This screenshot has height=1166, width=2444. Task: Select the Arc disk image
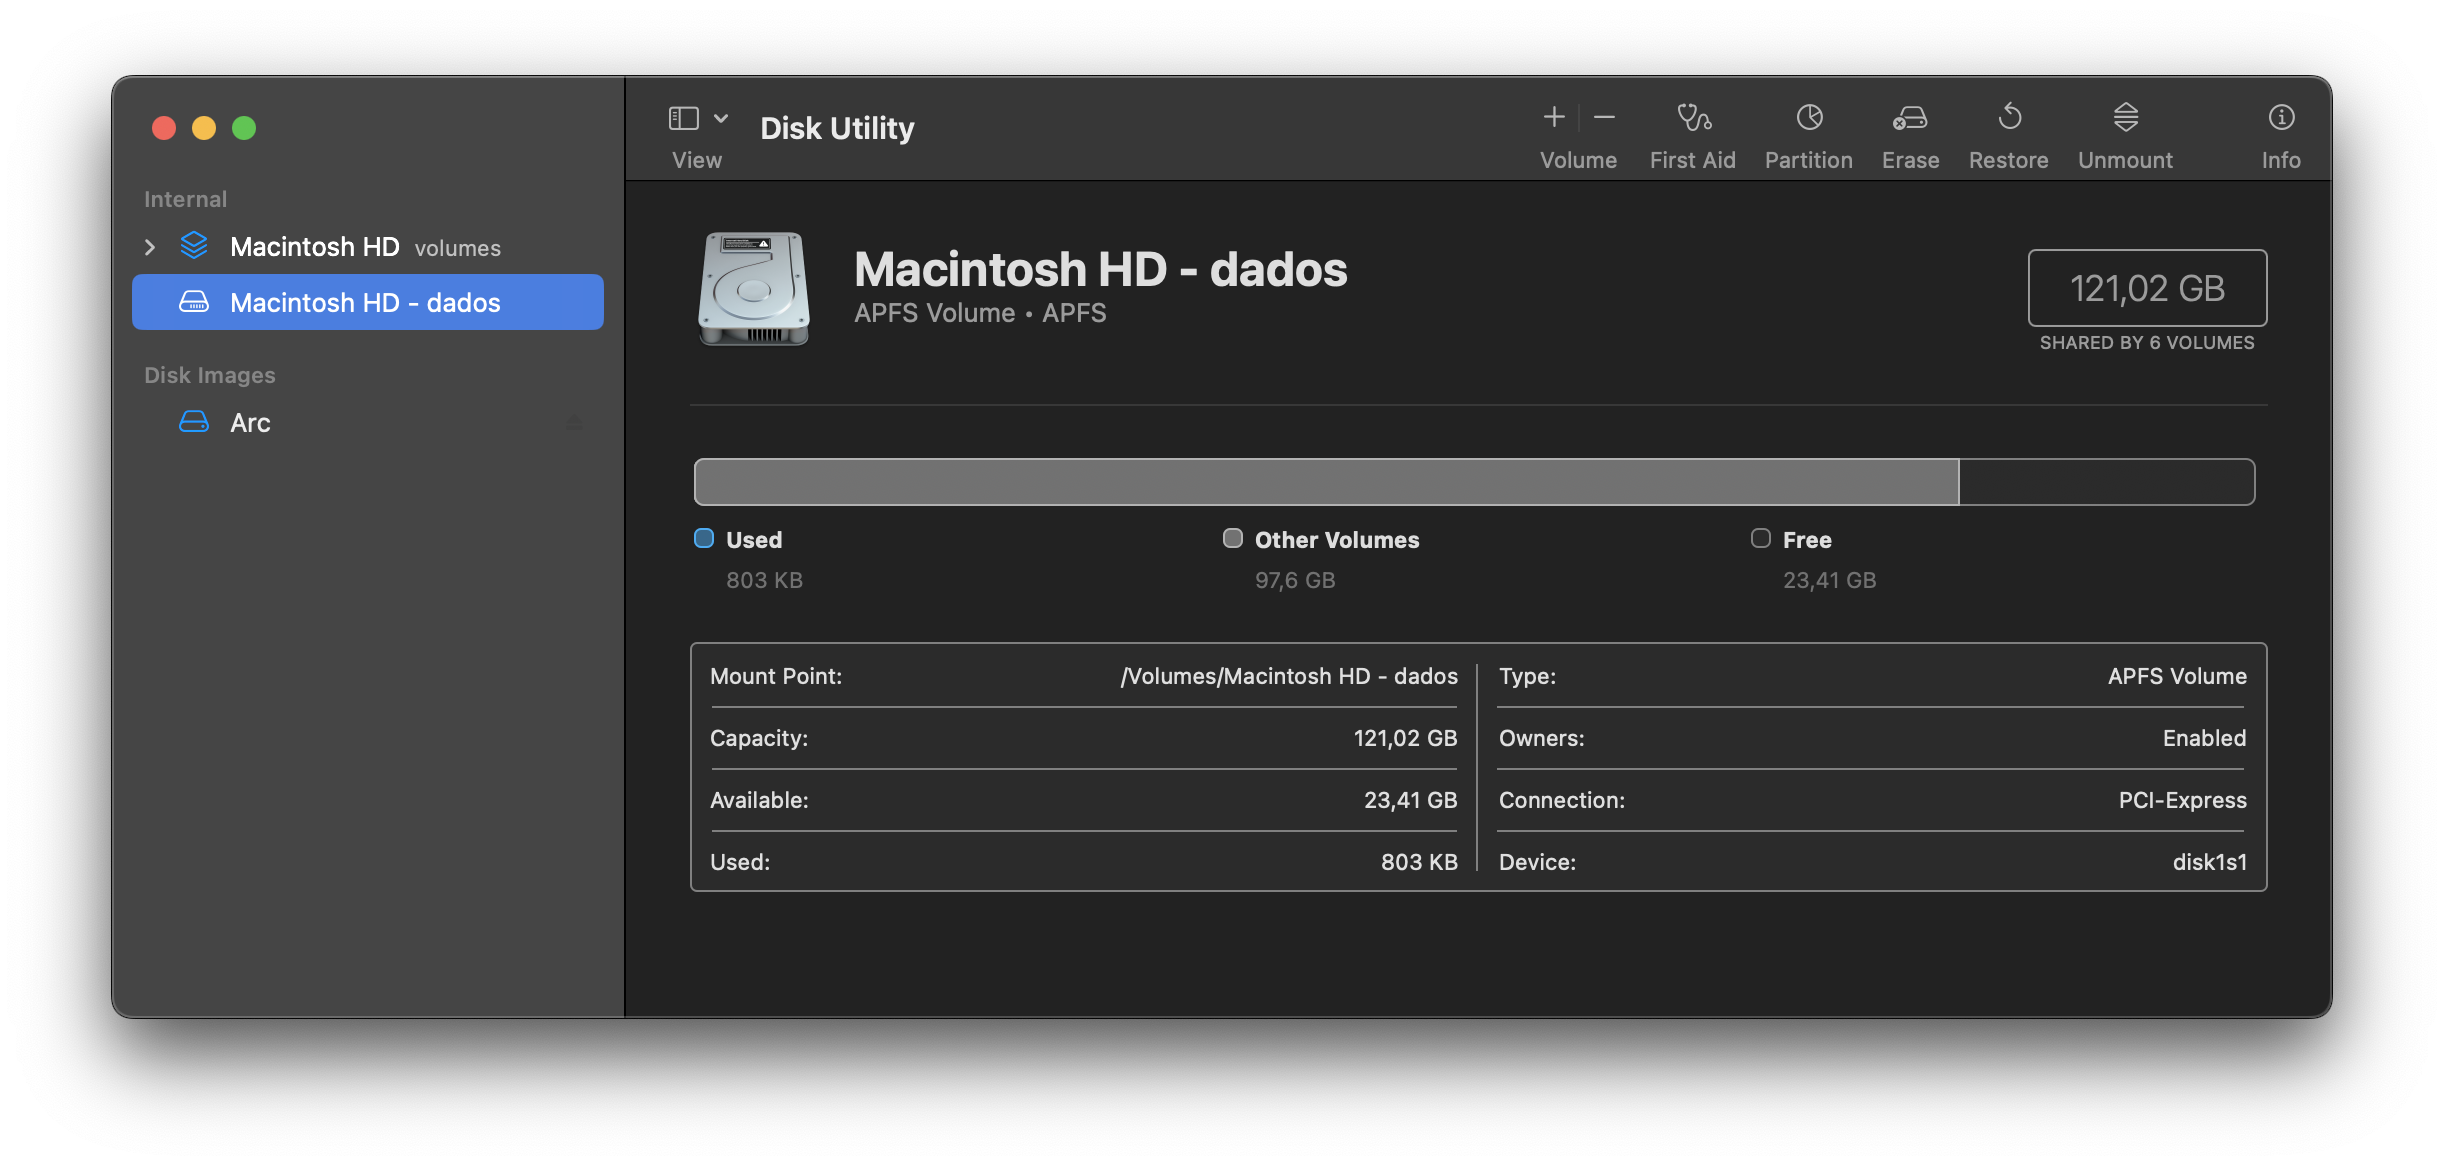pos(250,423)
